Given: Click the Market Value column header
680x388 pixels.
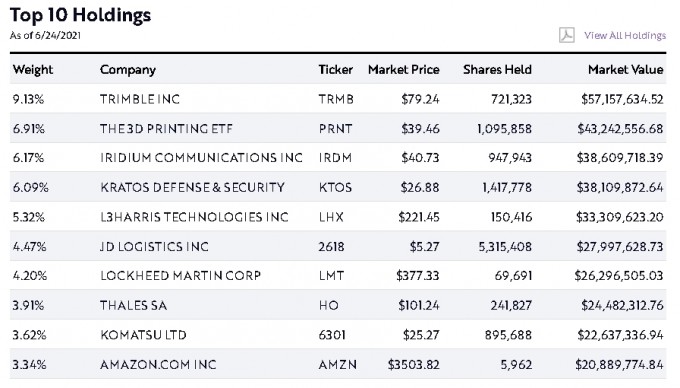Looking at the screenshot, I should pos(626,70).
